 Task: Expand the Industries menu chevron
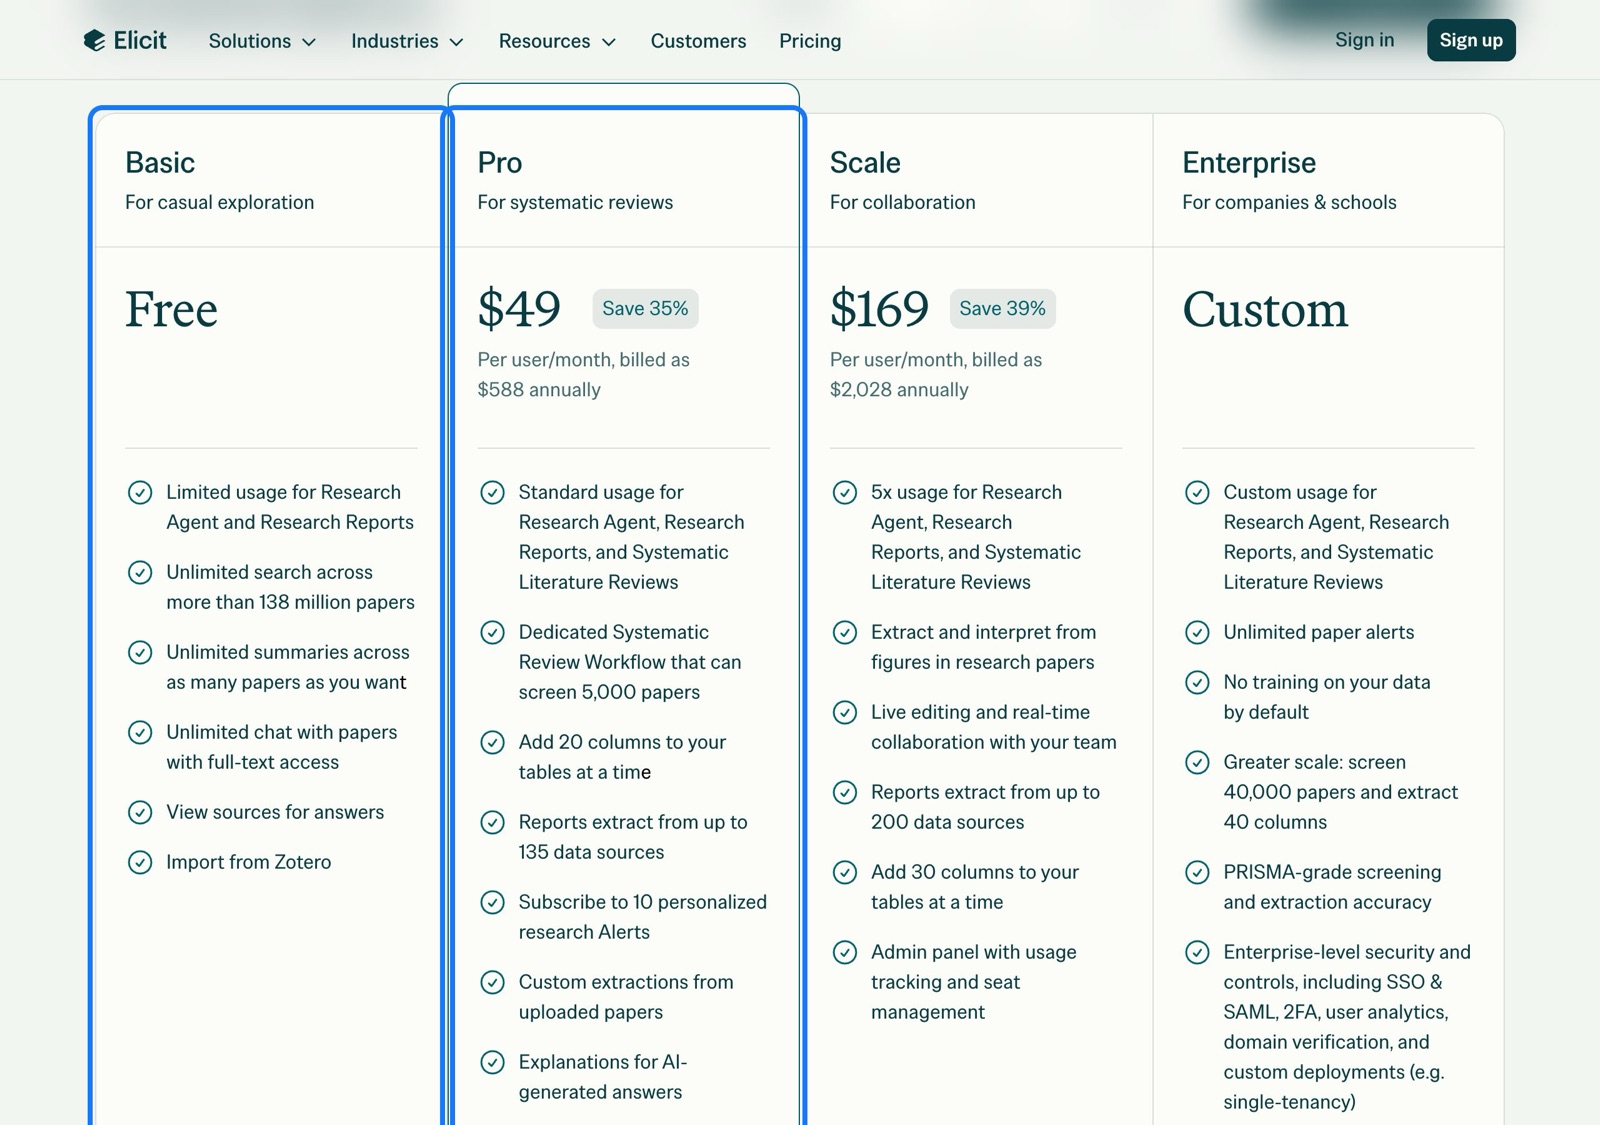point(457,42)
